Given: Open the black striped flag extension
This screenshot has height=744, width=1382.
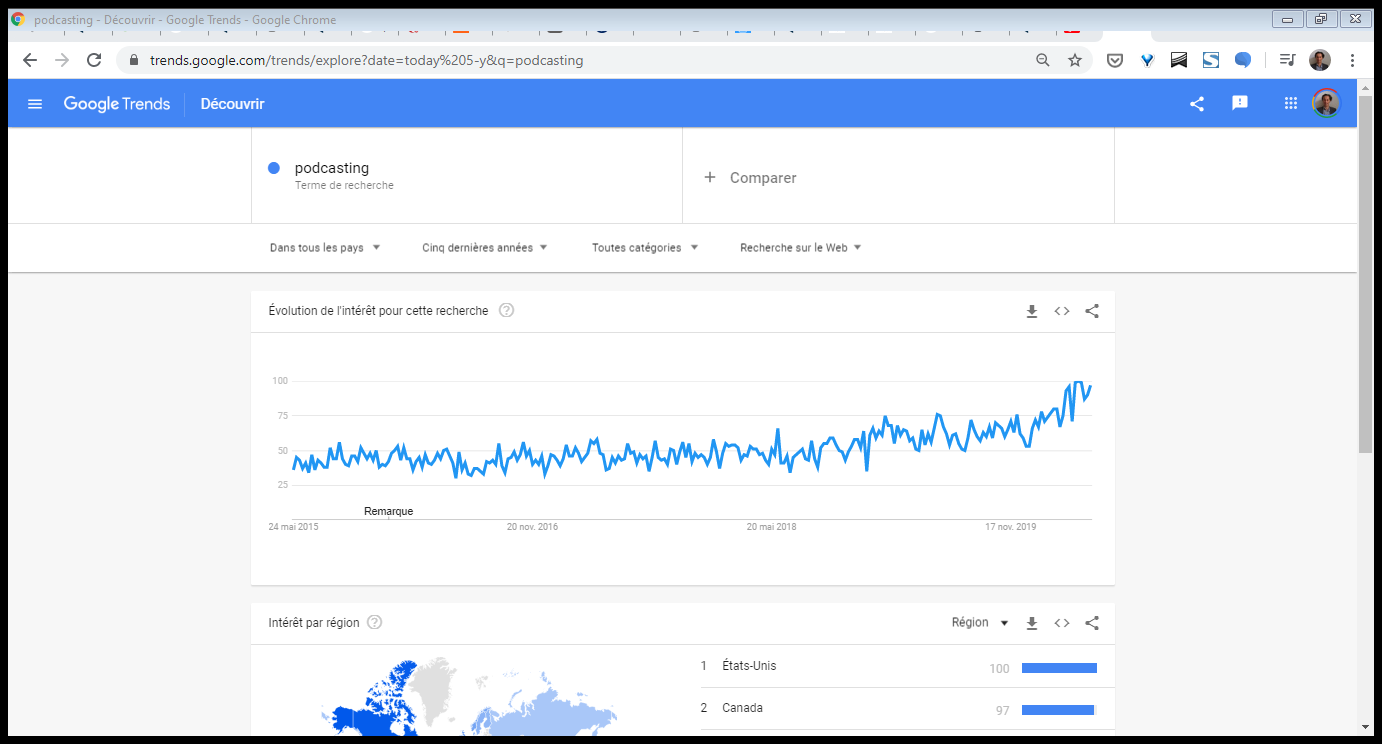Looking at the screenshot, I should 1179,60.
